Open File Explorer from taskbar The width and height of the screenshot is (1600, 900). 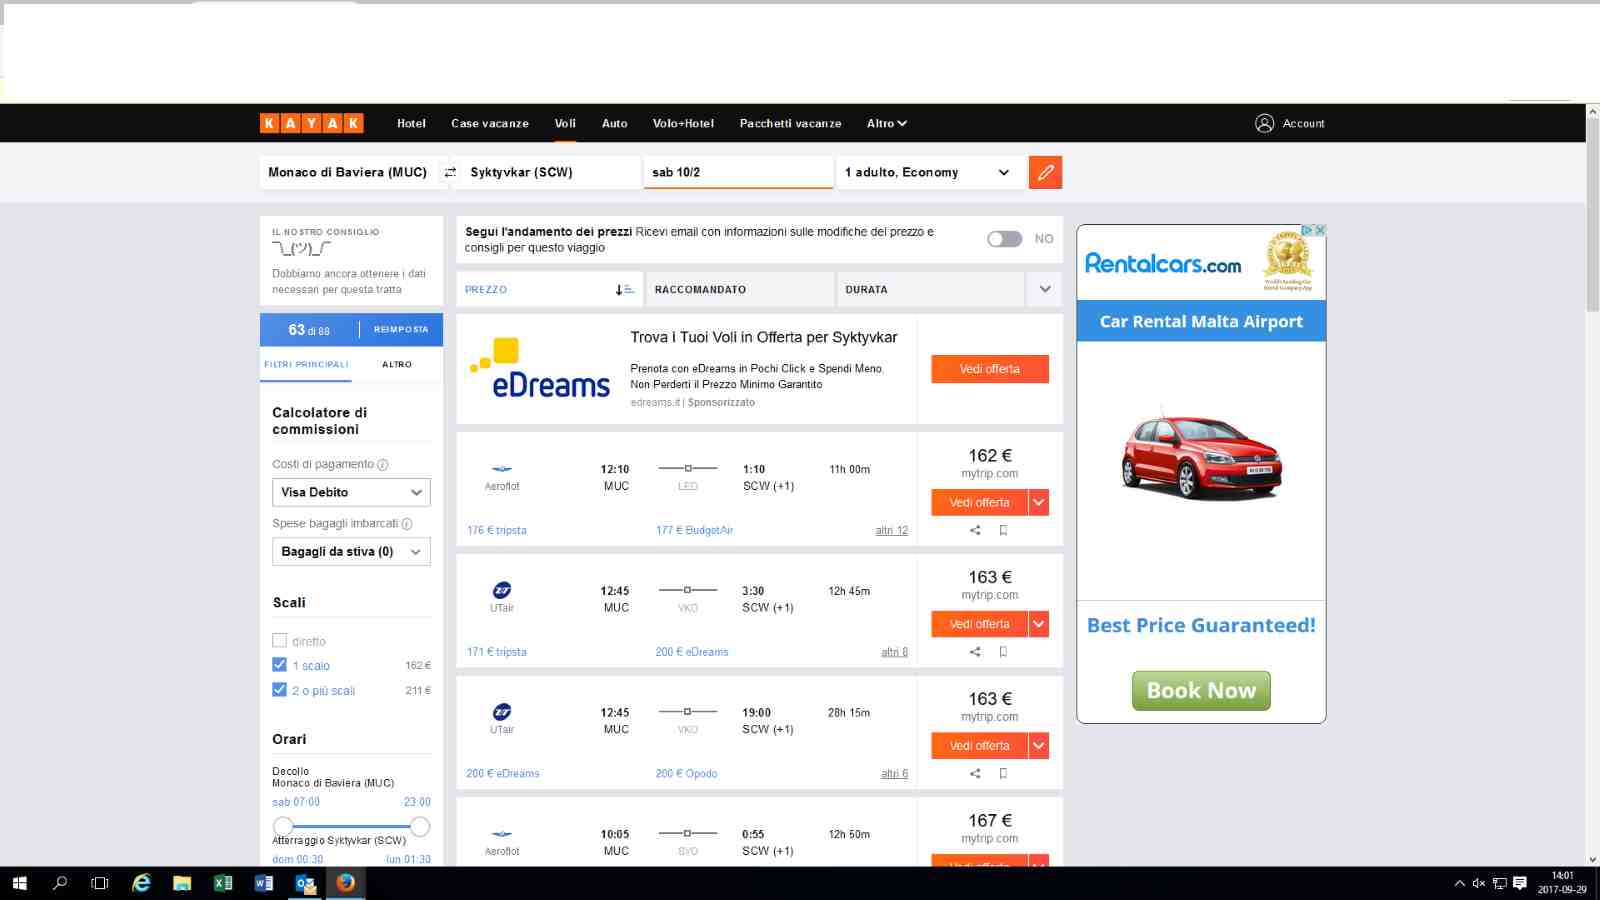click(182, 883)
